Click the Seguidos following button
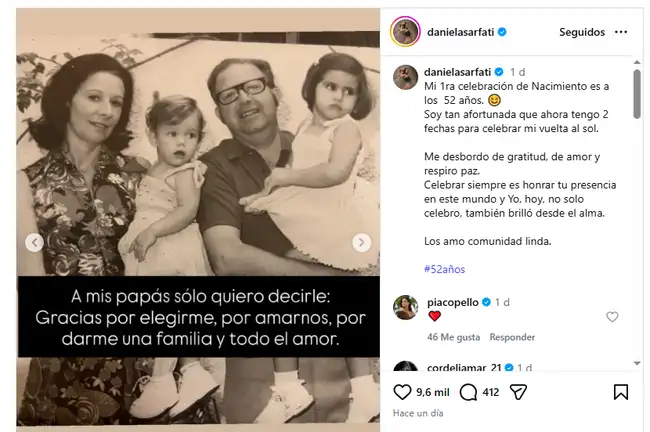 tap(582, 32)
